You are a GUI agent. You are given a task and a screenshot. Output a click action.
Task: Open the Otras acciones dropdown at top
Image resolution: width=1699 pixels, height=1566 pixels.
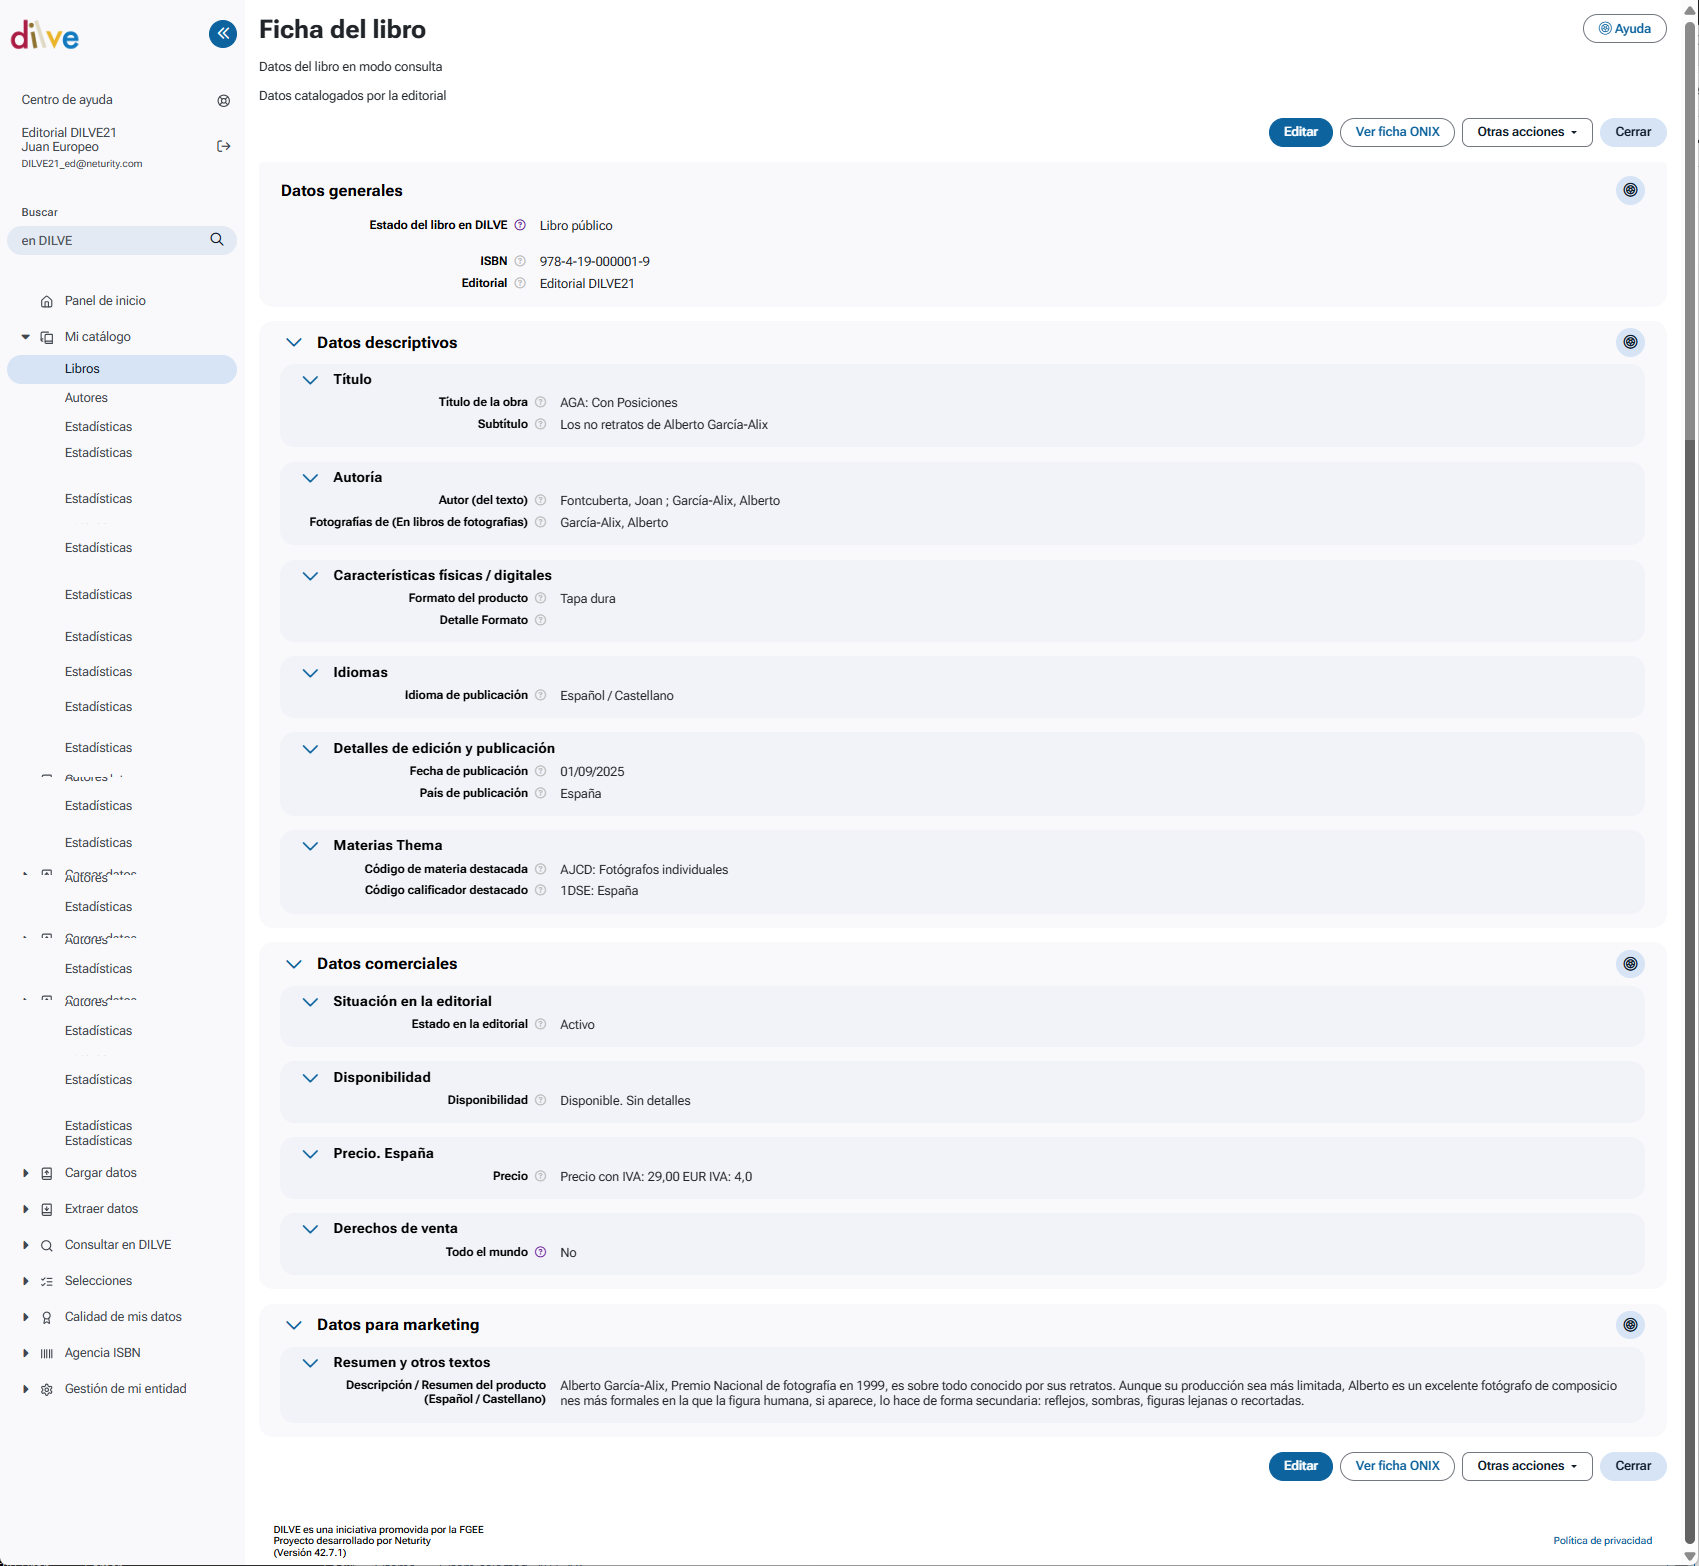click(x=1526, y=132)
